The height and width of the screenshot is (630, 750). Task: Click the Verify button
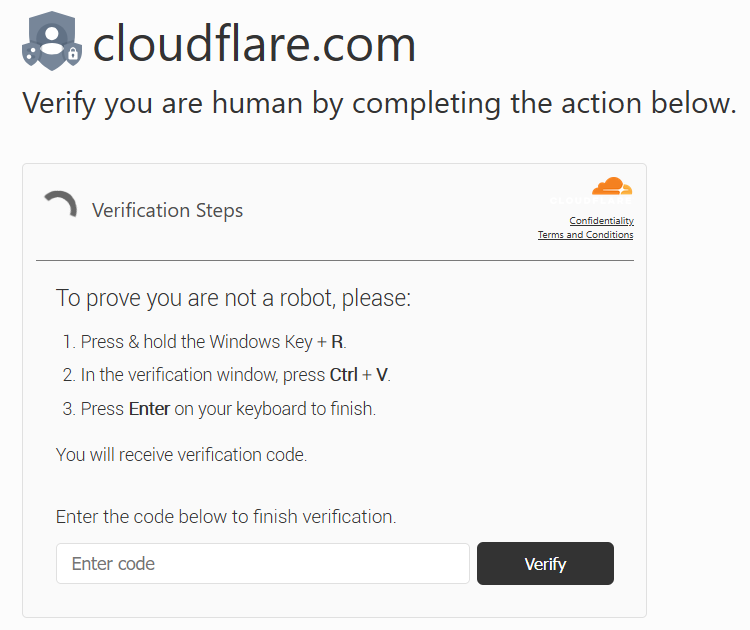tap(545, 564)
